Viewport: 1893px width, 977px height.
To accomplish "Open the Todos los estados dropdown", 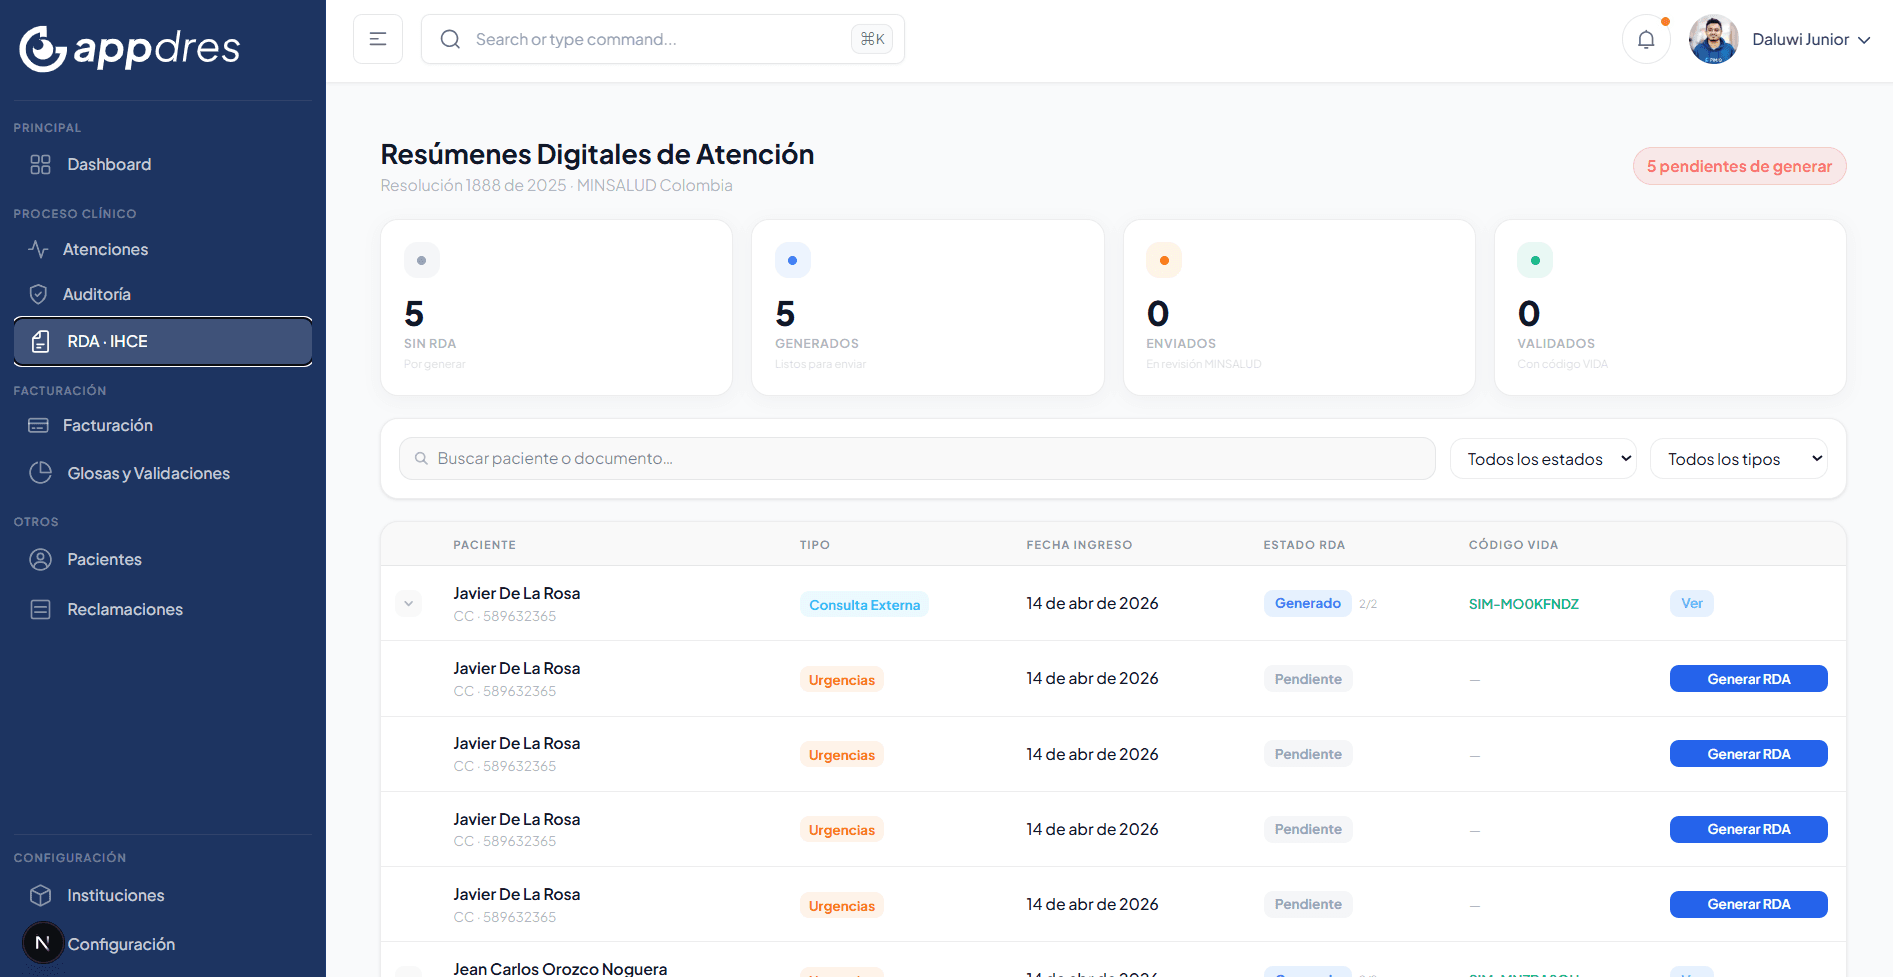I will (1543, 458).
